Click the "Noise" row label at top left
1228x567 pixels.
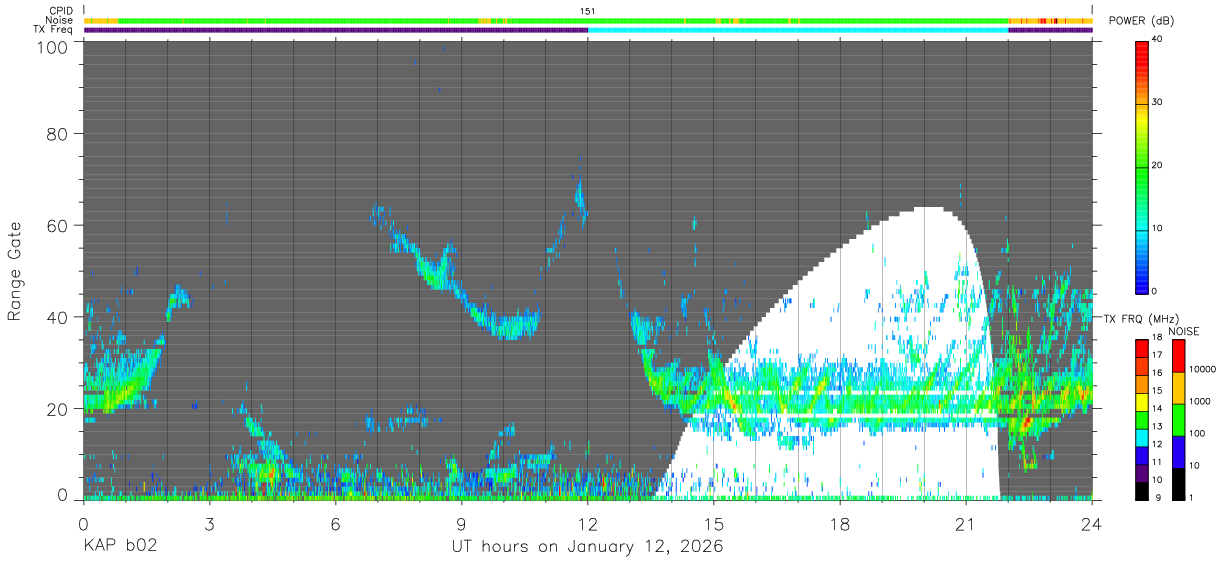[x=59, y=20]
